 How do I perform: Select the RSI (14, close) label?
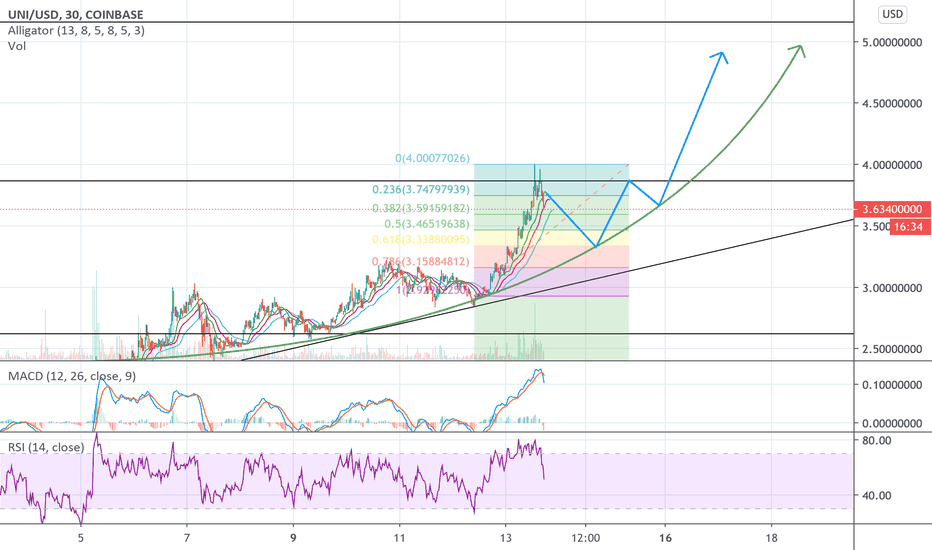[x=46, y=447]
